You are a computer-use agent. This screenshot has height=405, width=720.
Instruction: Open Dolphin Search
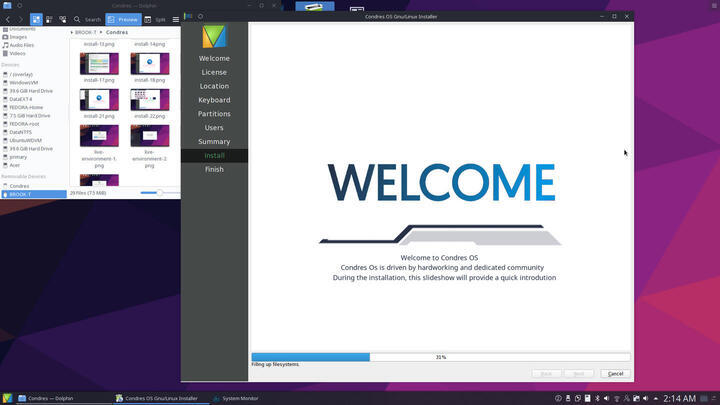tap(87, 19)
